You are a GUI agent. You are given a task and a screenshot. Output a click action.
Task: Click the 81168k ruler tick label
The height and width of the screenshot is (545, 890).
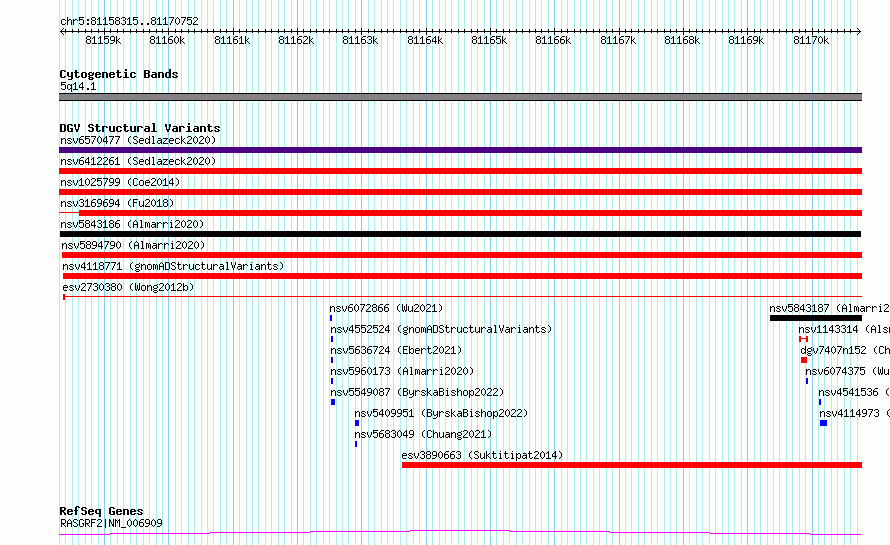tap(682, 40)
